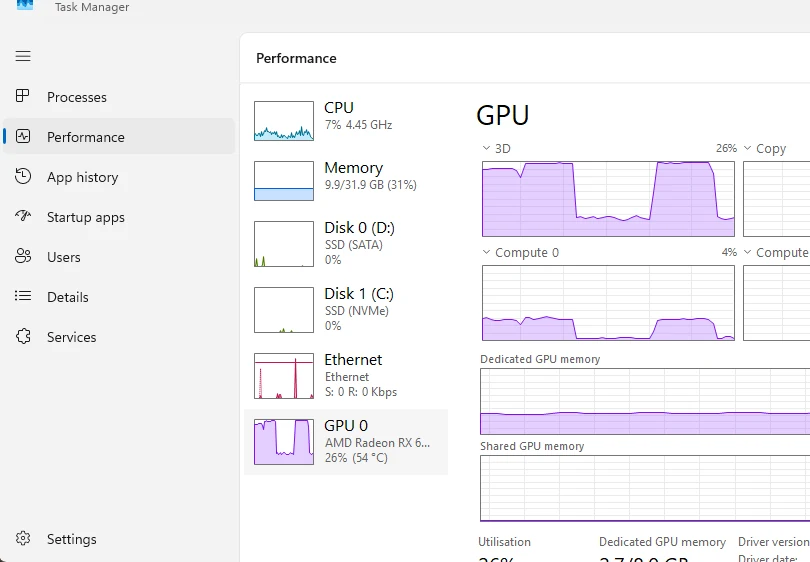
Task: Click the Performance sidebar icon
Action: tap(23, 136)
